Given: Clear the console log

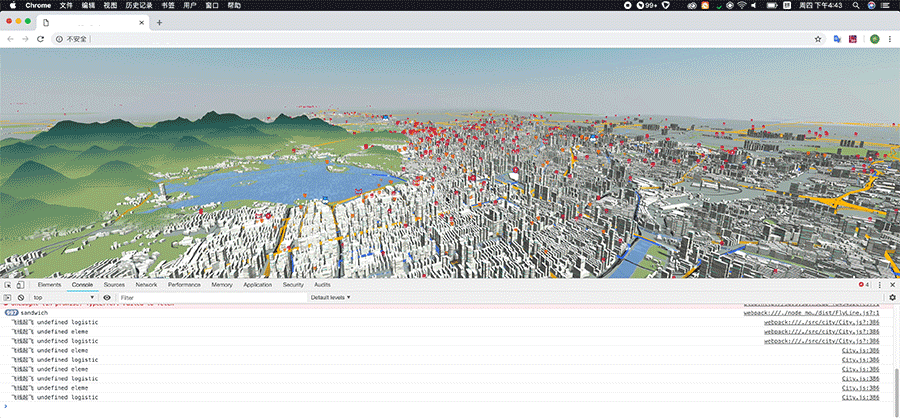Looking at the screenshot, I should click(x=21, y=297).
